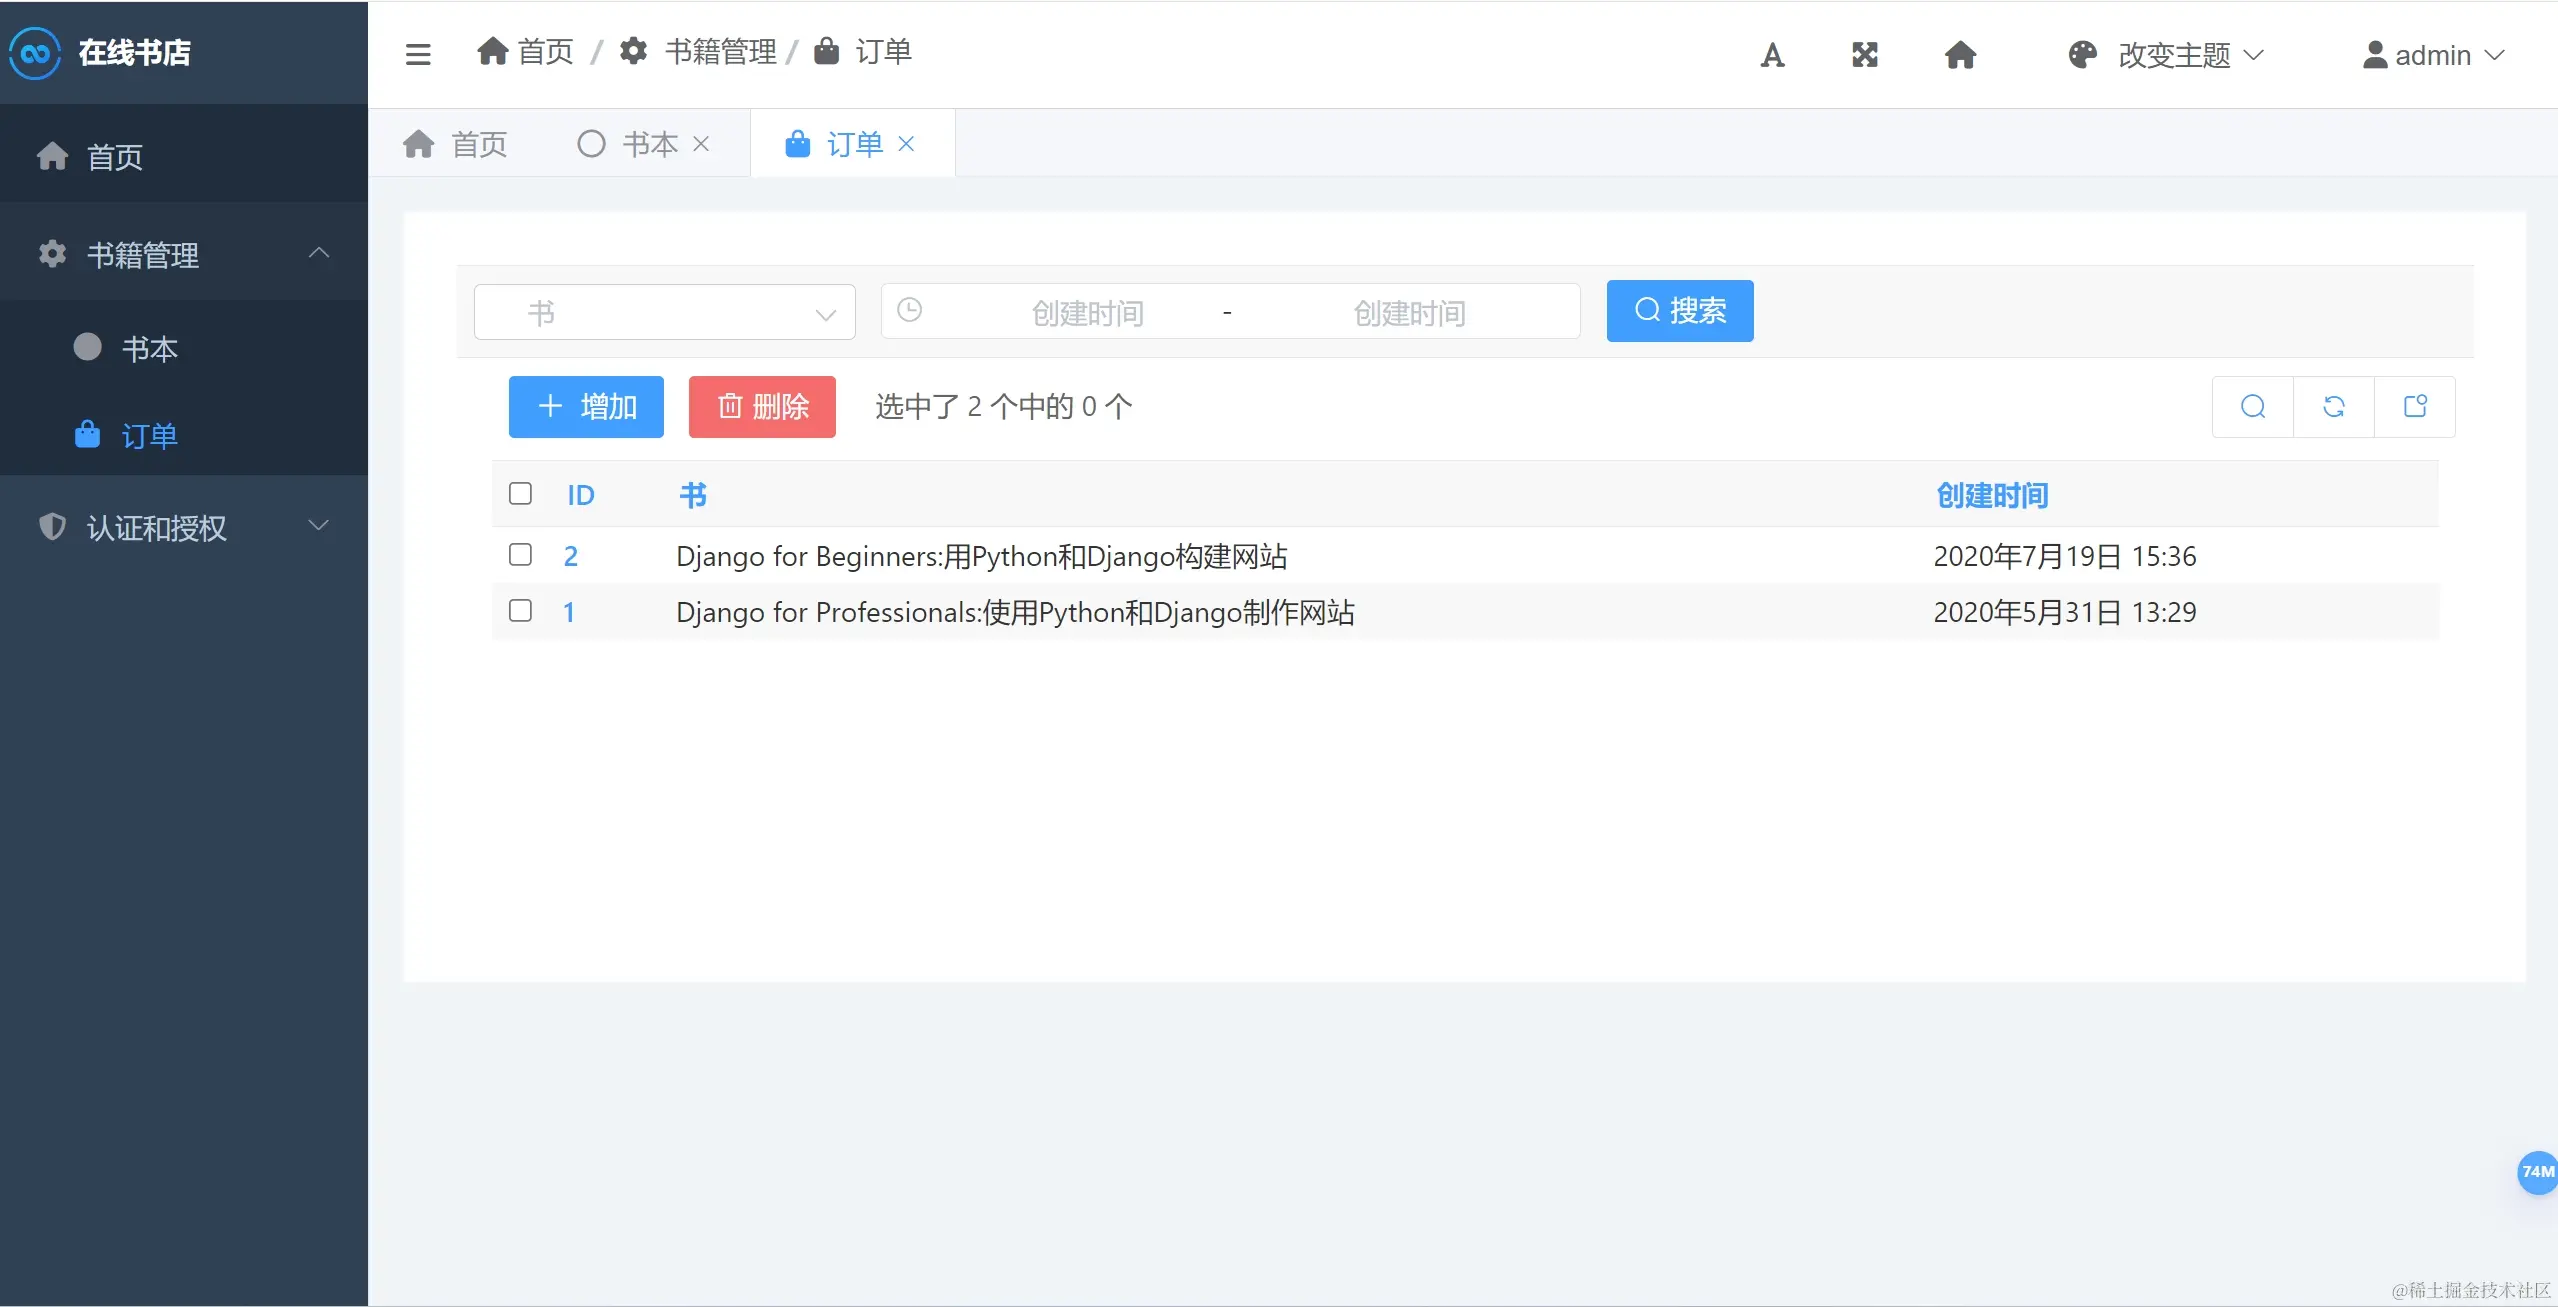Click the open-in-new-window icon above table
Screen dimensions: 2558x1307
(x=2415, y=407)
